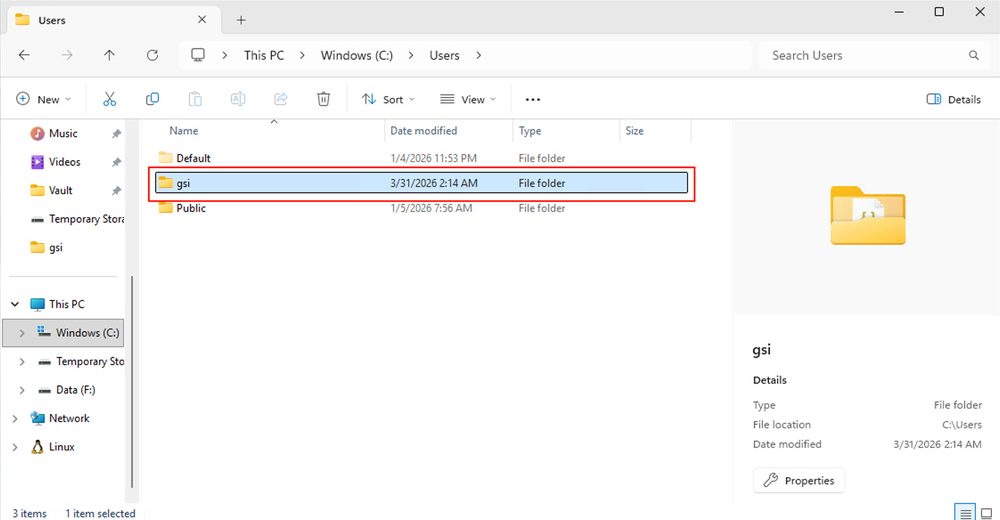Expand the Network tree node
The image size is (1000, 520).
[x=14, y=419]
